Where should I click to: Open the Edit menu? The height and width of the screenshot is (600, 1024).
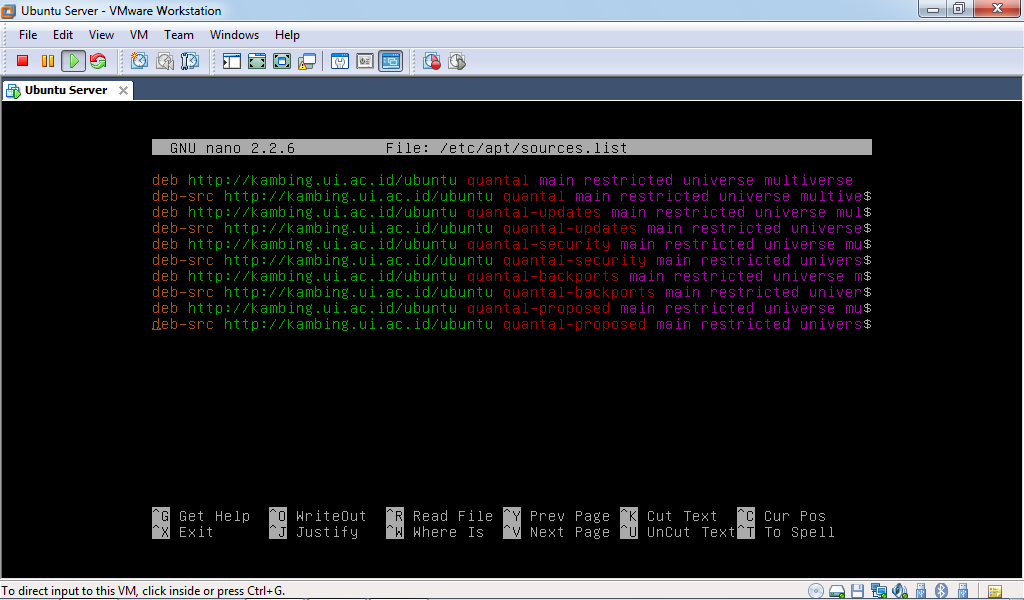(63, 35)
